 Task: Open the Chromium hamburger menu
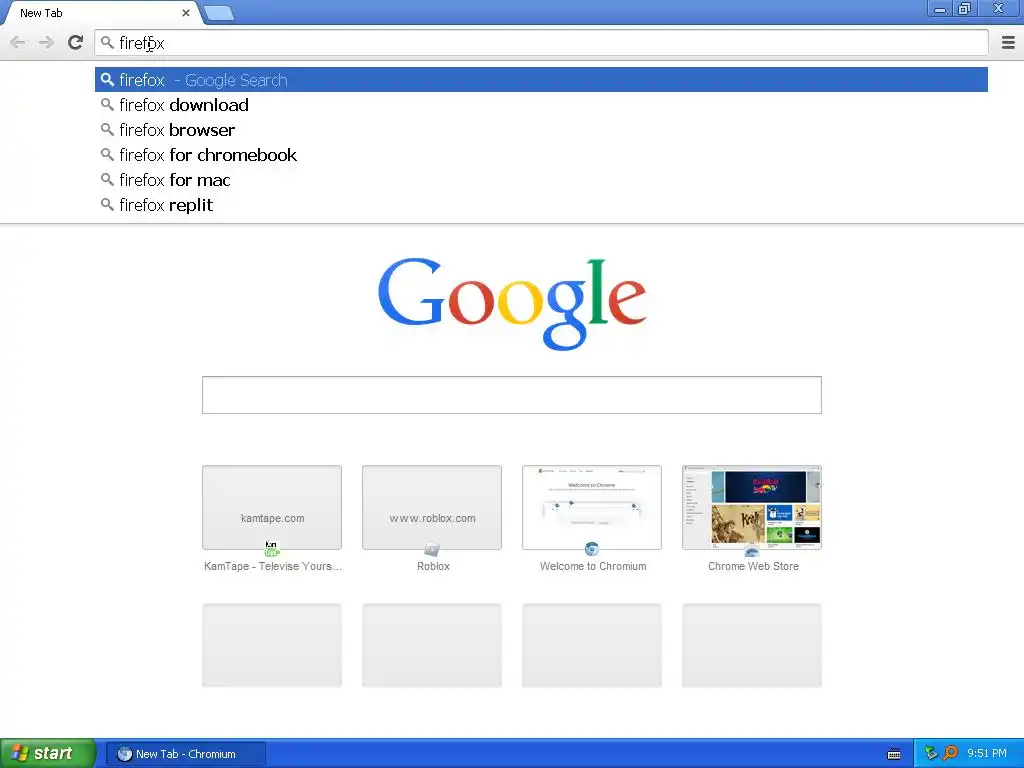pyautogui.click(x=1008, y=42)
